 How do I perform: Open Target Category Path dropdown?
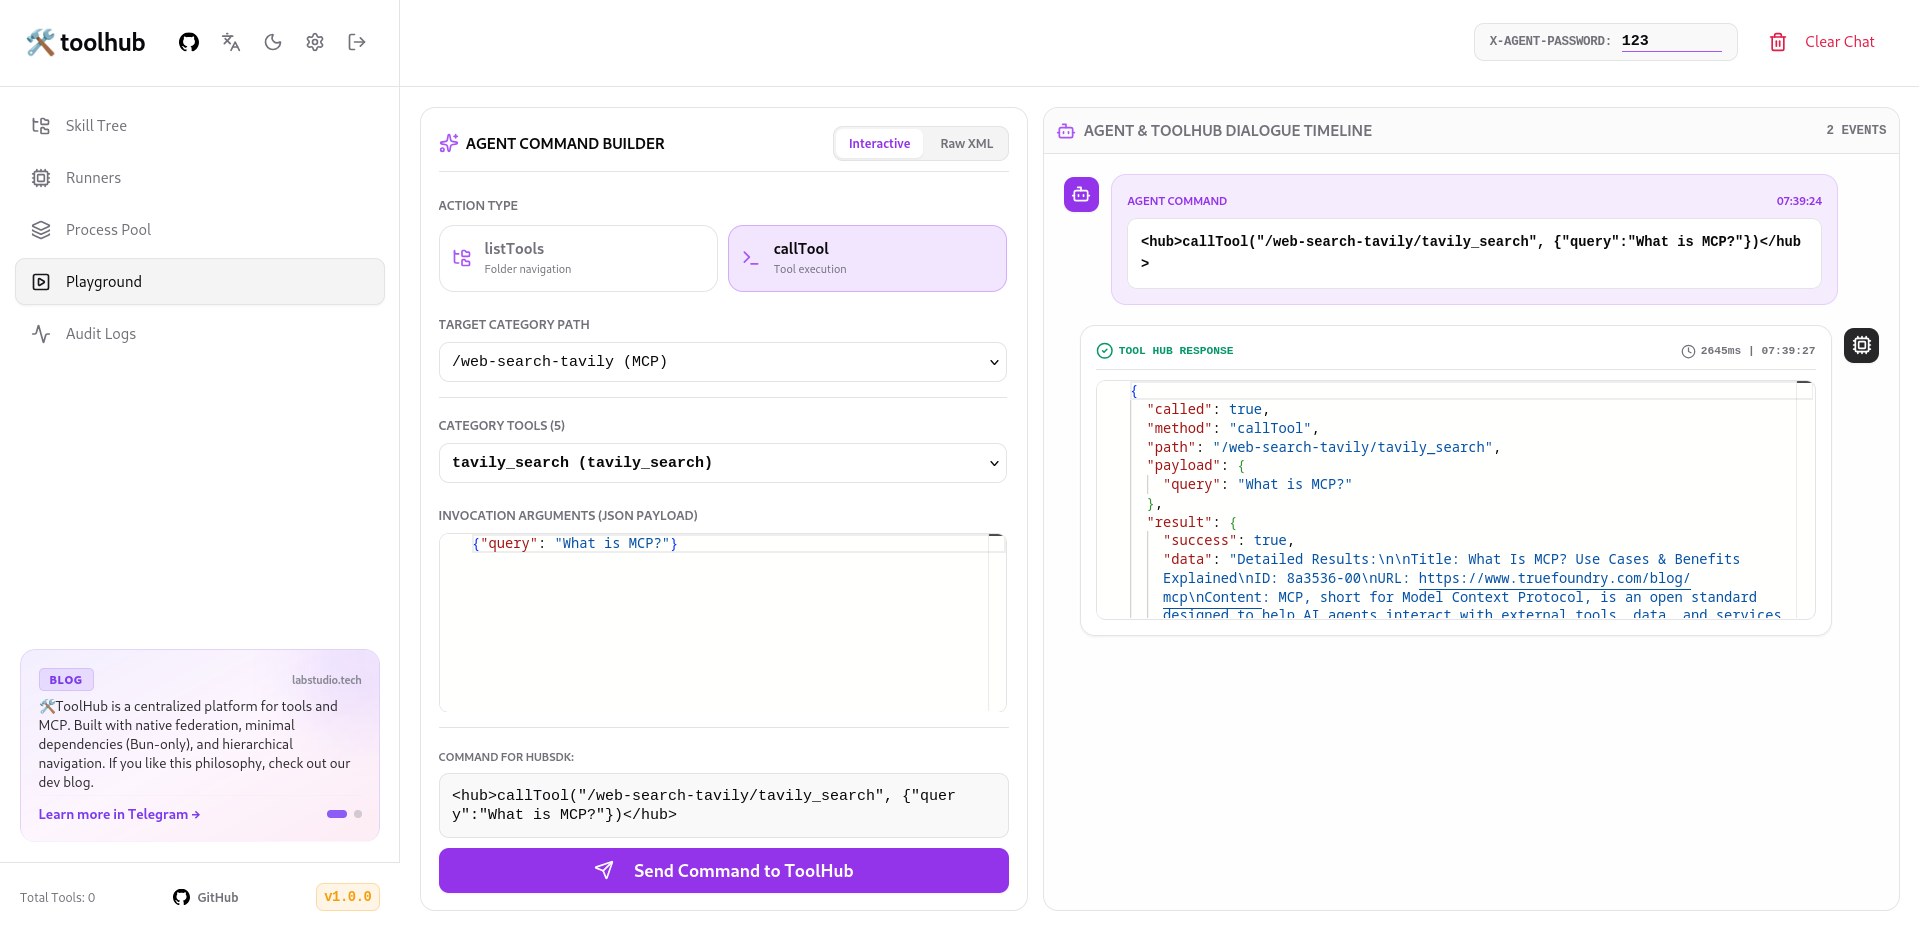coord(722,362)
